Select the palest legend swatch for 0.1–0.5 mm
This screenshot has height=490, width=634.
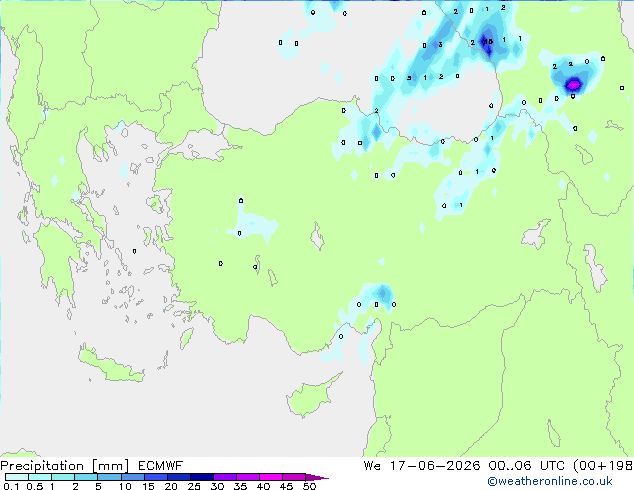[x=17, y=477]
